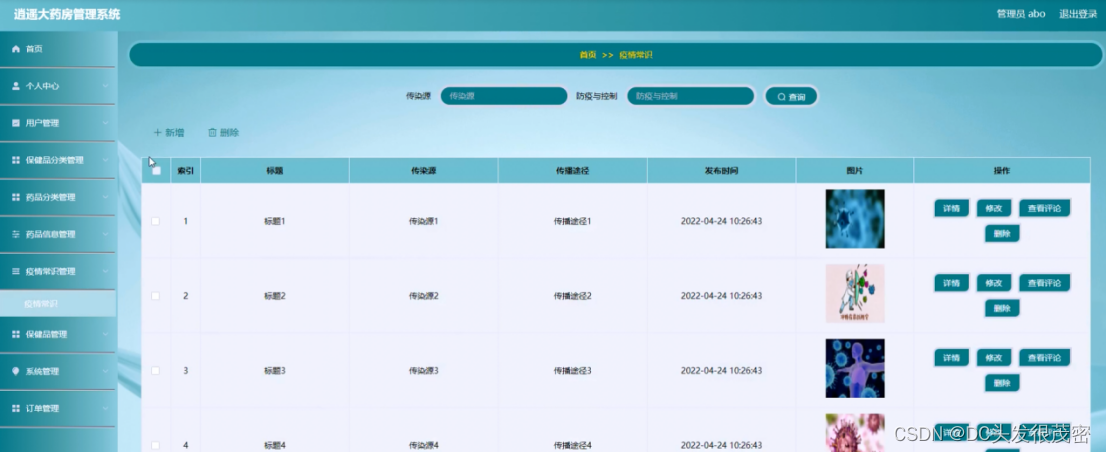Click the sliders icon for 药品信息管理

pyautogui.click(x=16, y=234)
